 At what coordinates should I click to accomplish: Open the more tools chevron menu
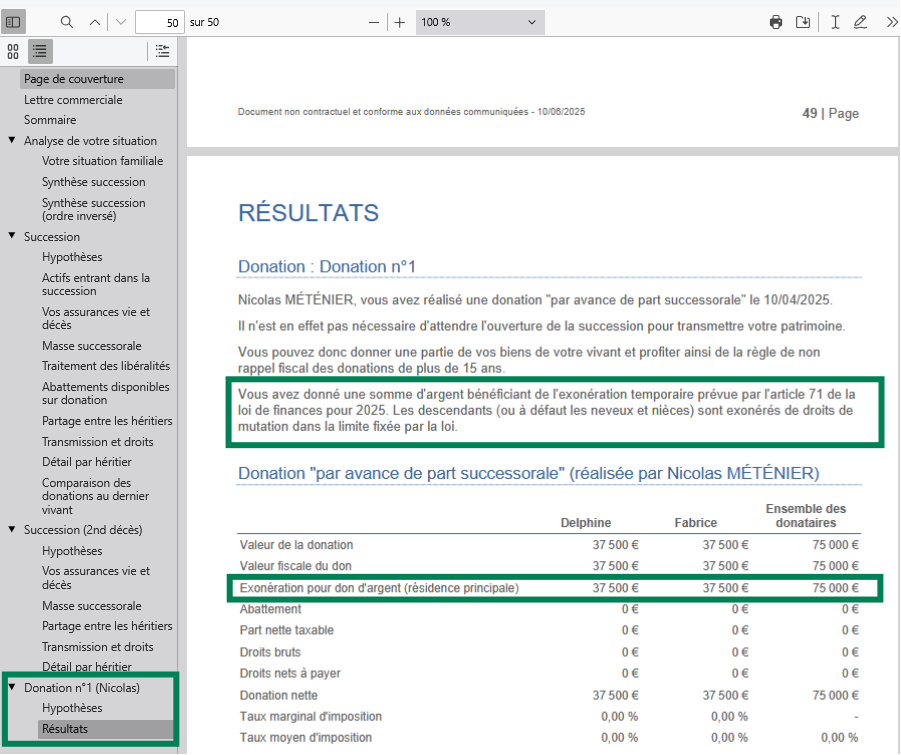[890, 22]
